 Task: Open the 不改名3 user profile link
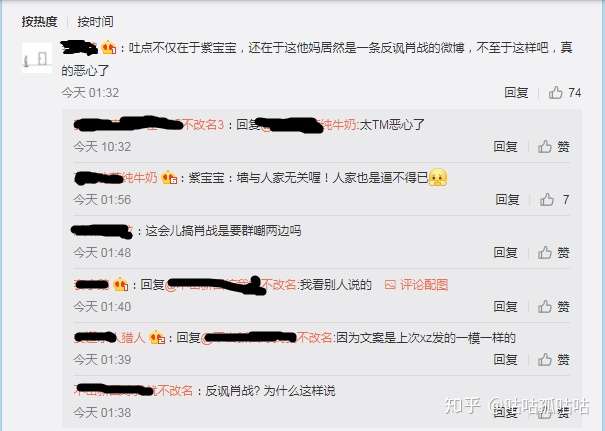(x=149, y=124)
